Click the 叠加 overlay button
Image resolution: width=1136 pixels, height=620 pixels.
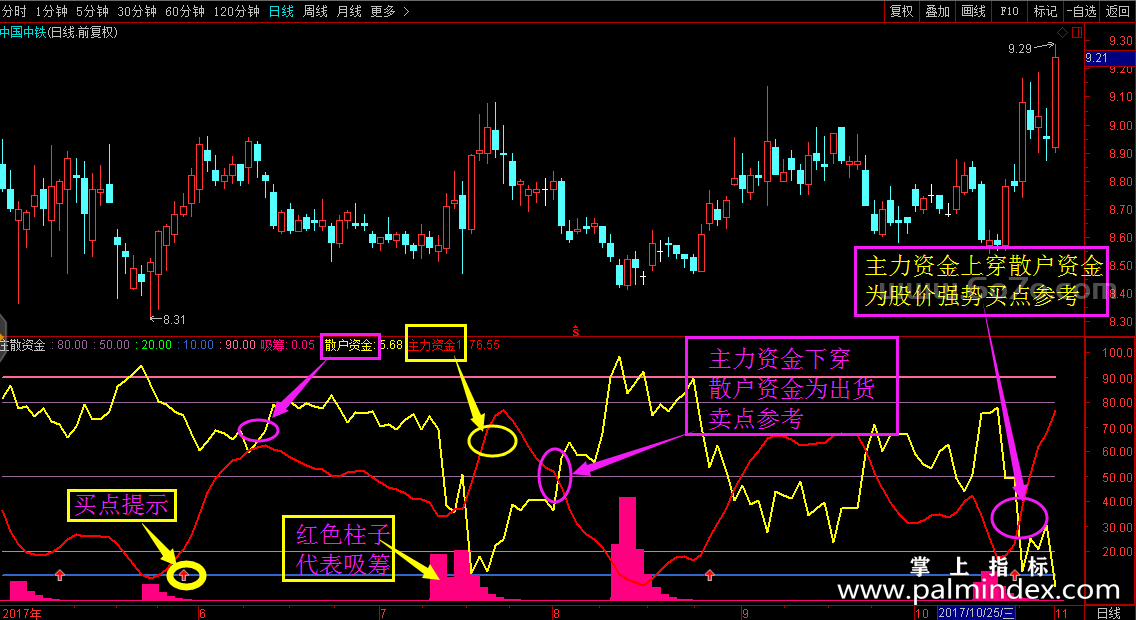(937, 11)
